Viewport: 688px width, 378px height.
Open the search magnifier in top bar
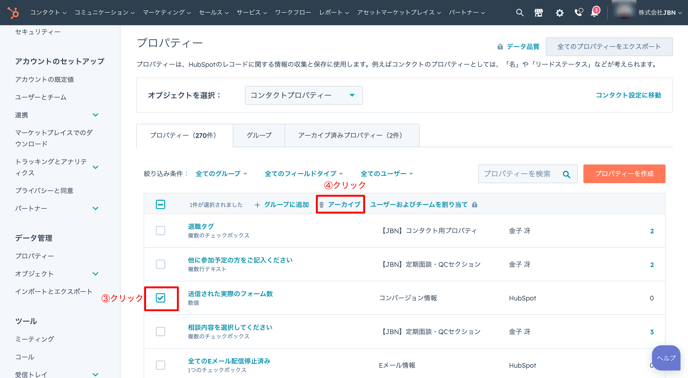(520, 13)
